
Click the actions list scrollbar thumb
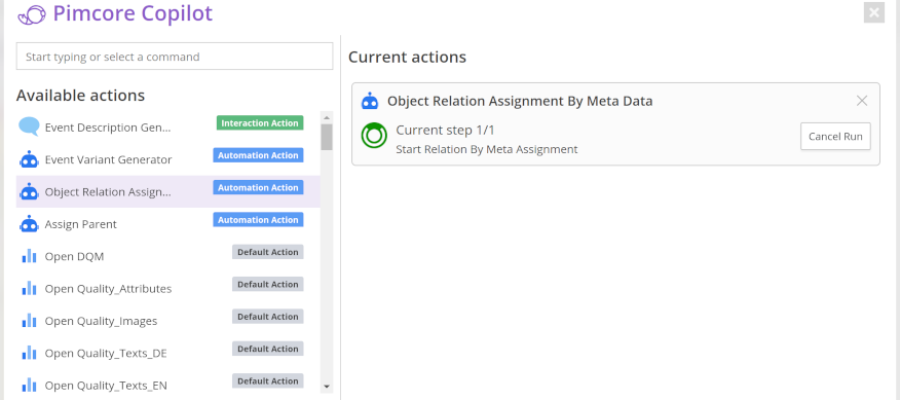coord(327,137)
